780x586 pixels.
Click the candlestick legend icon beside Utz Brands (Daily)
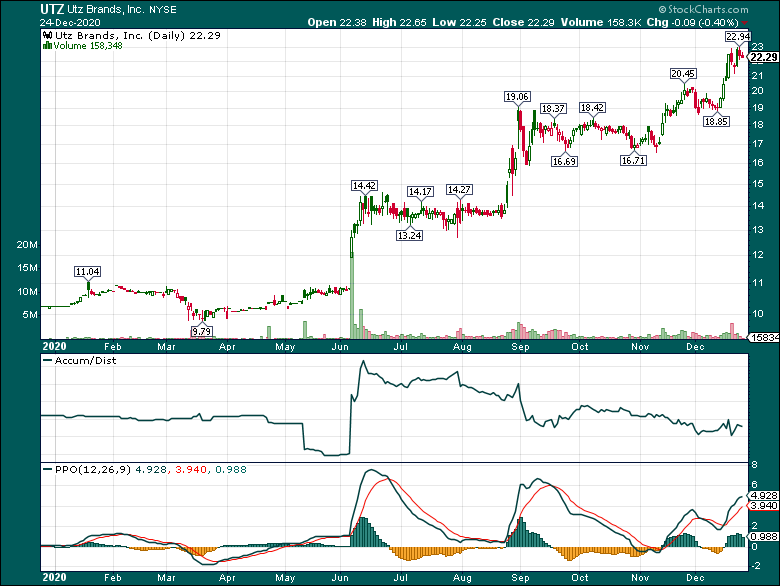click(x=47, y=35)
